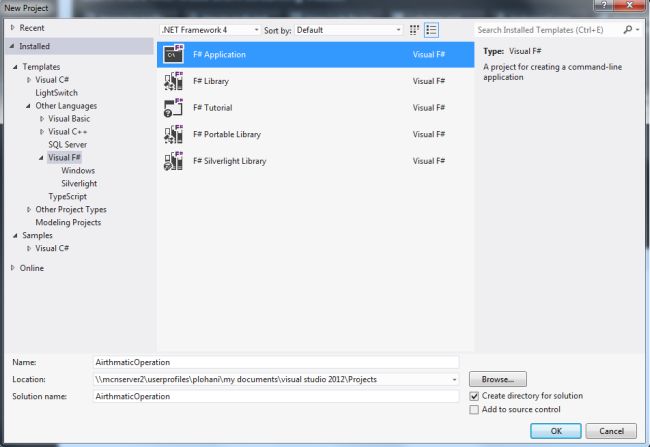Select Silverlight under Visual F#
The image size is (650, 447).
tap(79, 183)
